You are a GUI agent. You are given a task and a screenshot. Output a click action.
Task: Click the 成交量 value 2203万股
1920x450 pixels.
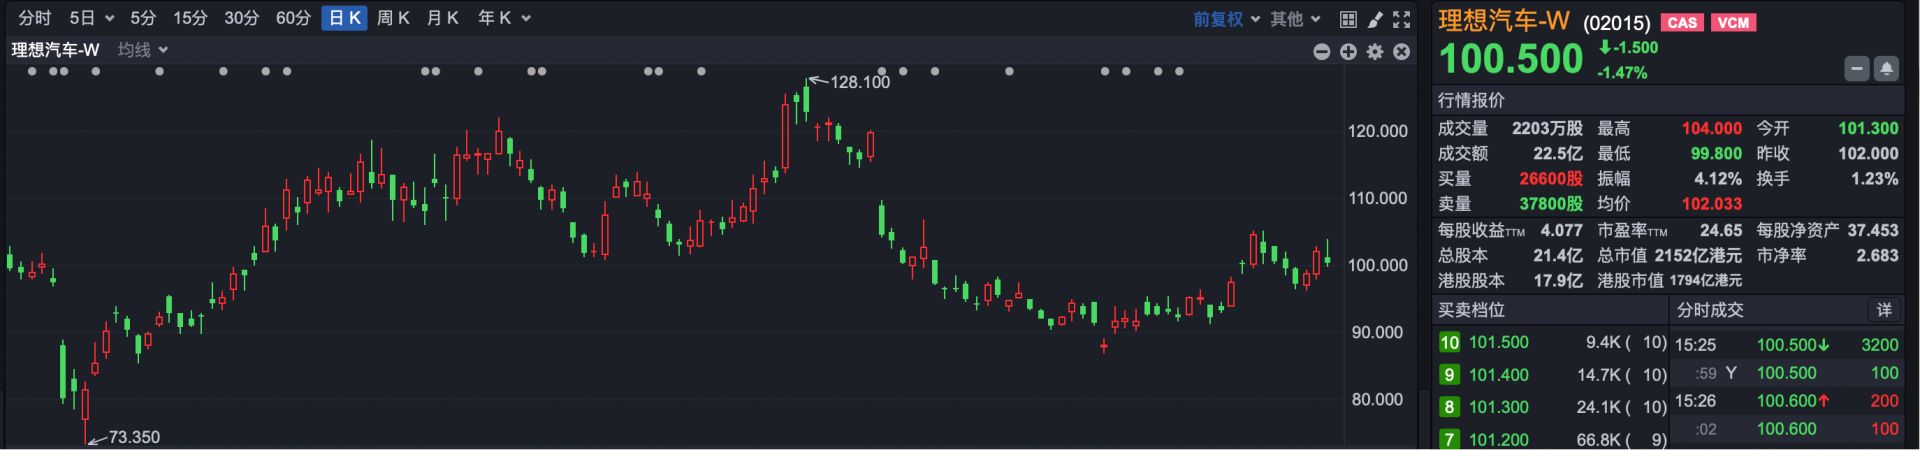click(1547, 128)
